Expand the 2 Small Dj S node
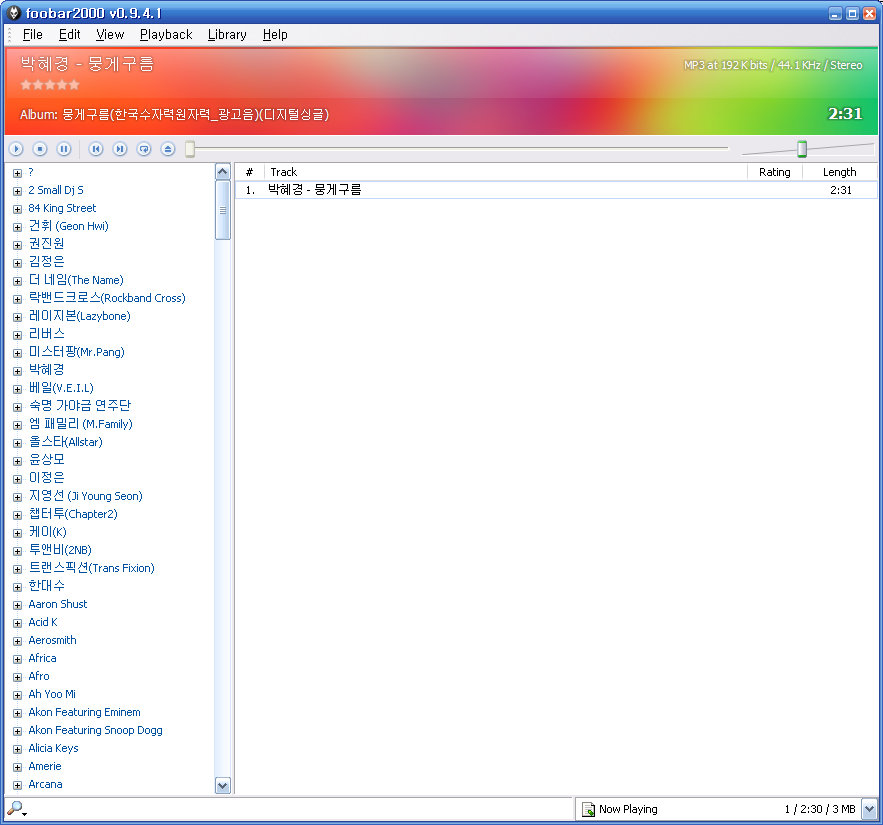The image size is (883, 825). (x=17, y=191)
